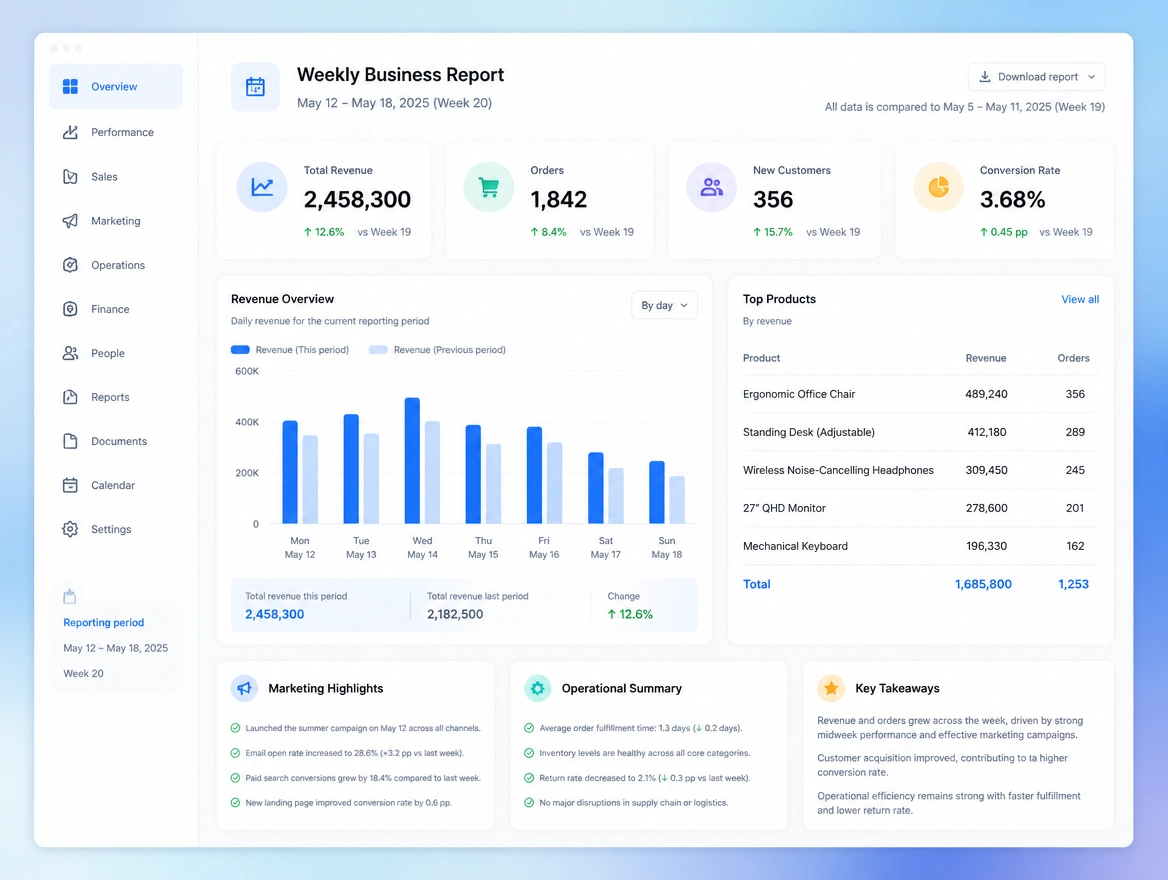Click the Orders shopping cart icon
Screen dimensions: 1168x880
489,187
